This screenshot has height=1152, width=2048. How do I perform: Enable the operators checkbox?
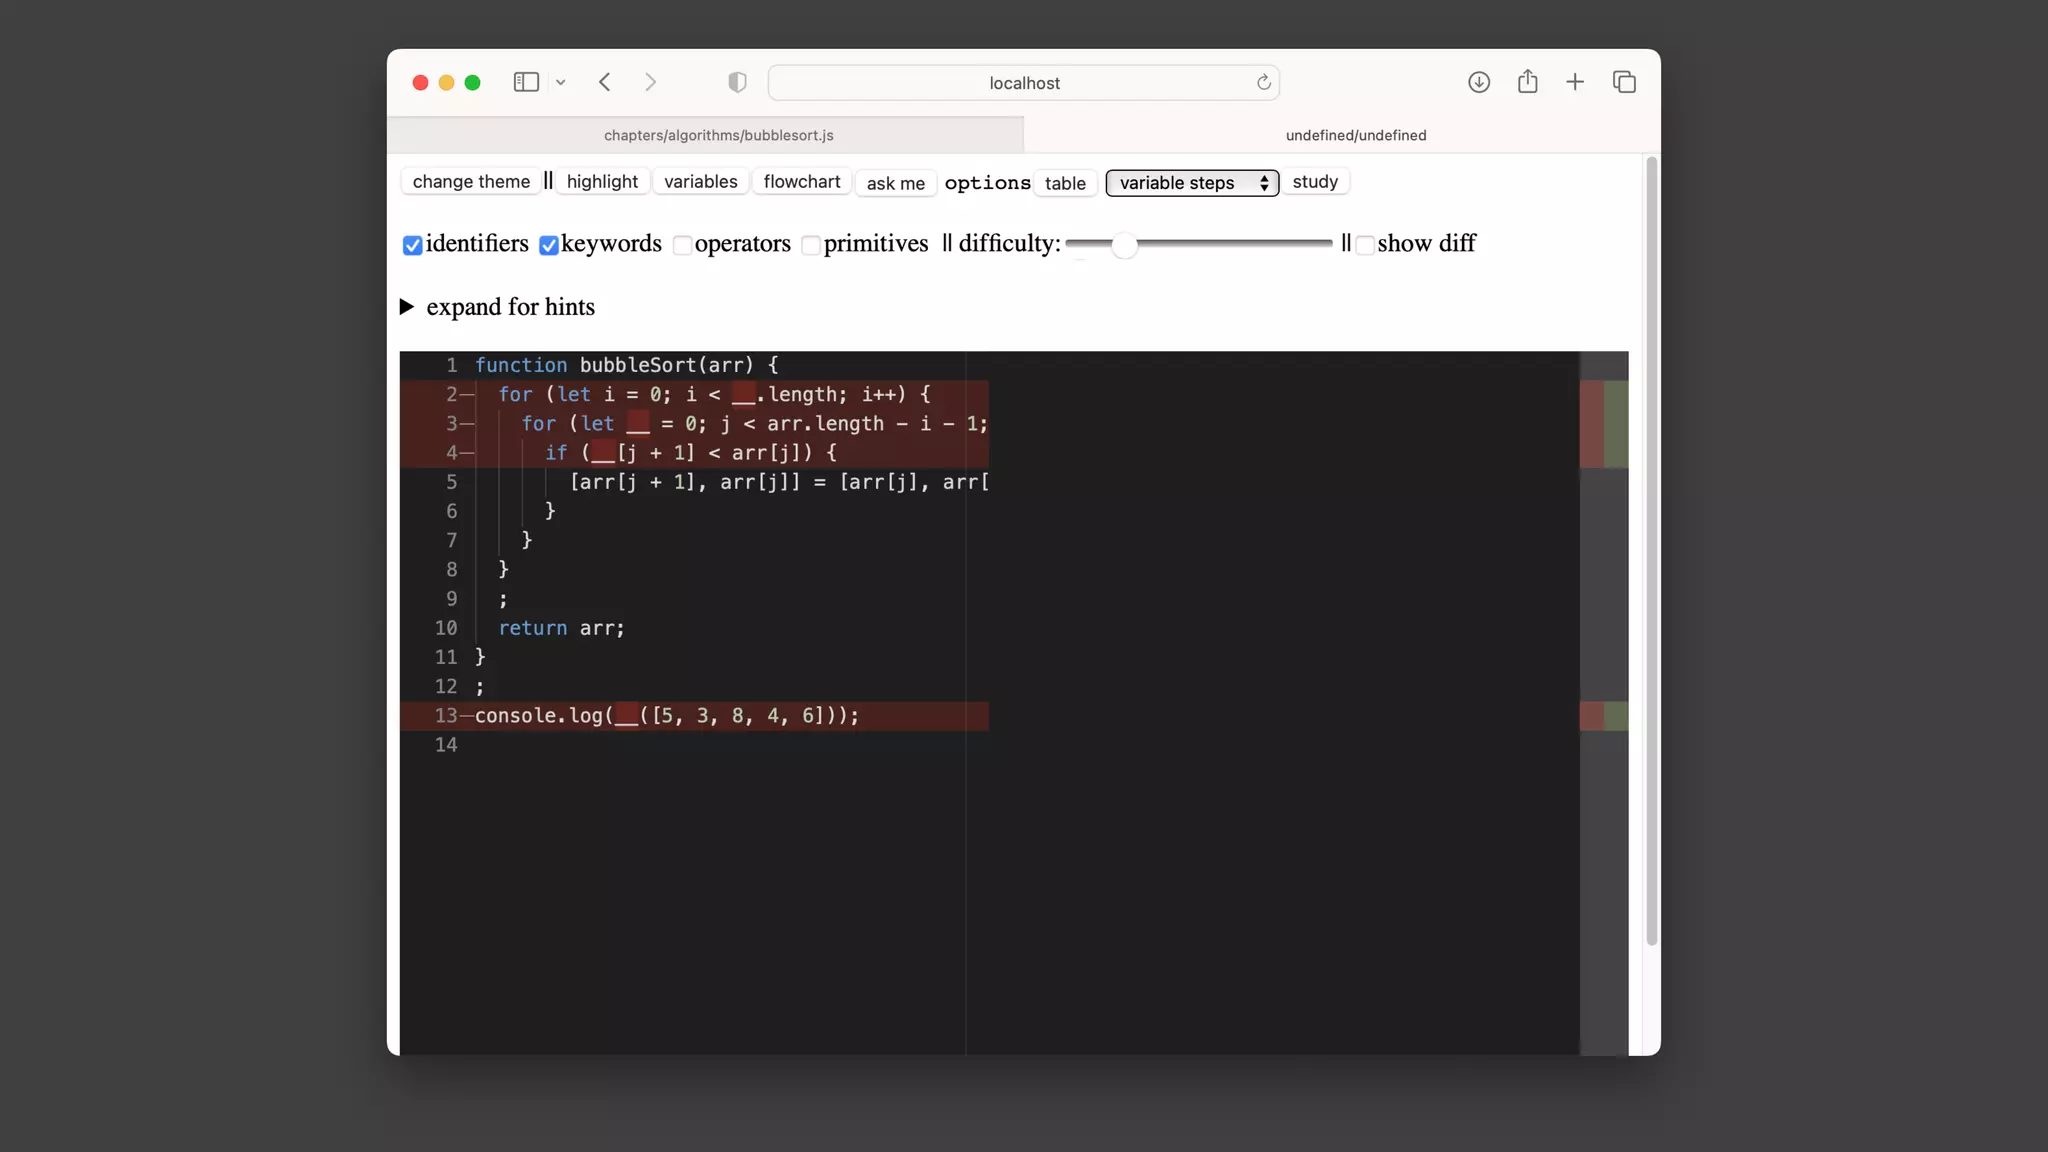point(682,245)
